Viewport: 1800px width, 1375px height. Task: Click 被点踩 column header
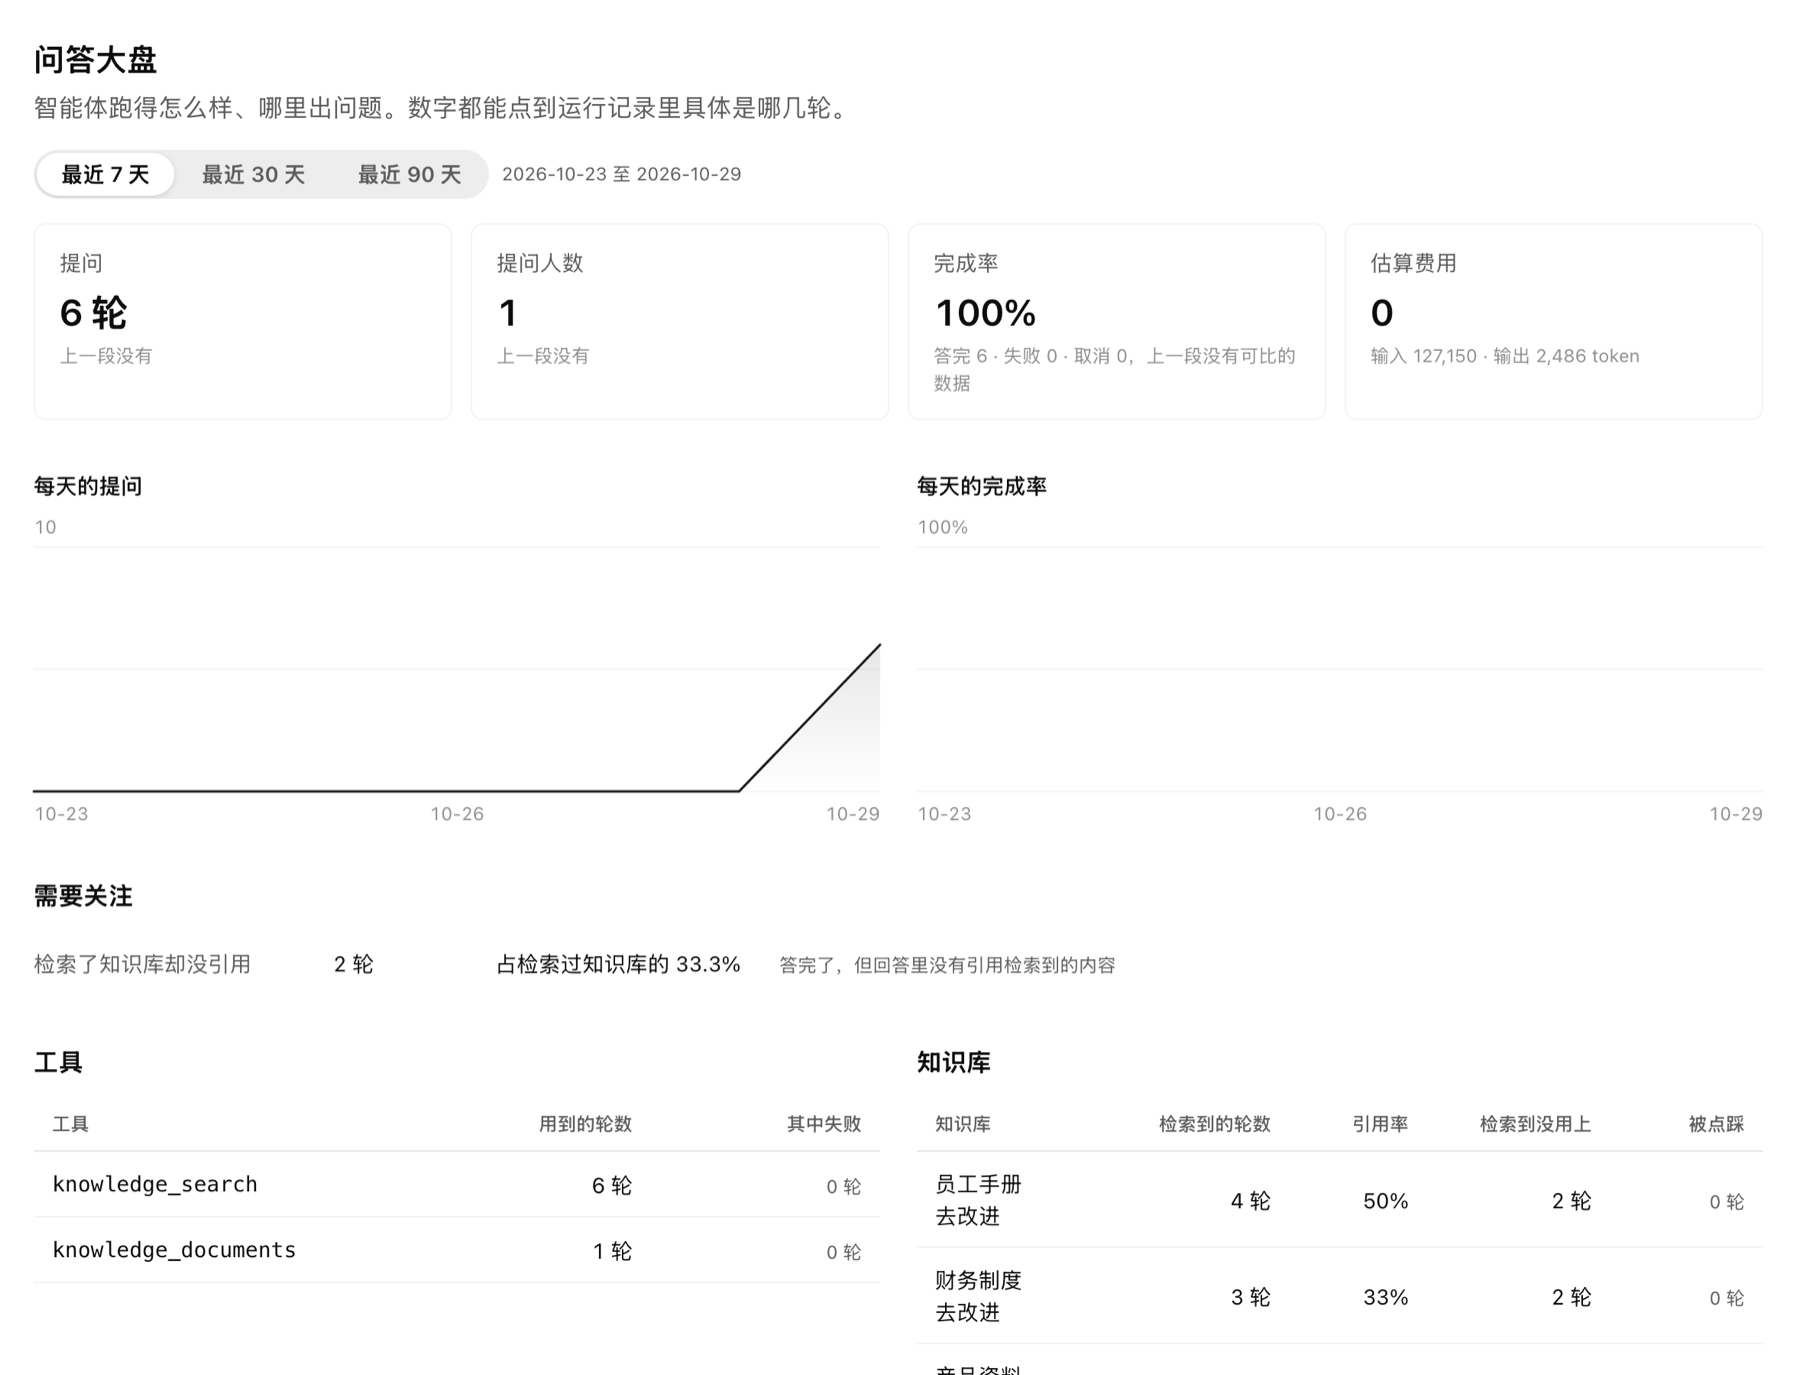coord(1716,1124)
